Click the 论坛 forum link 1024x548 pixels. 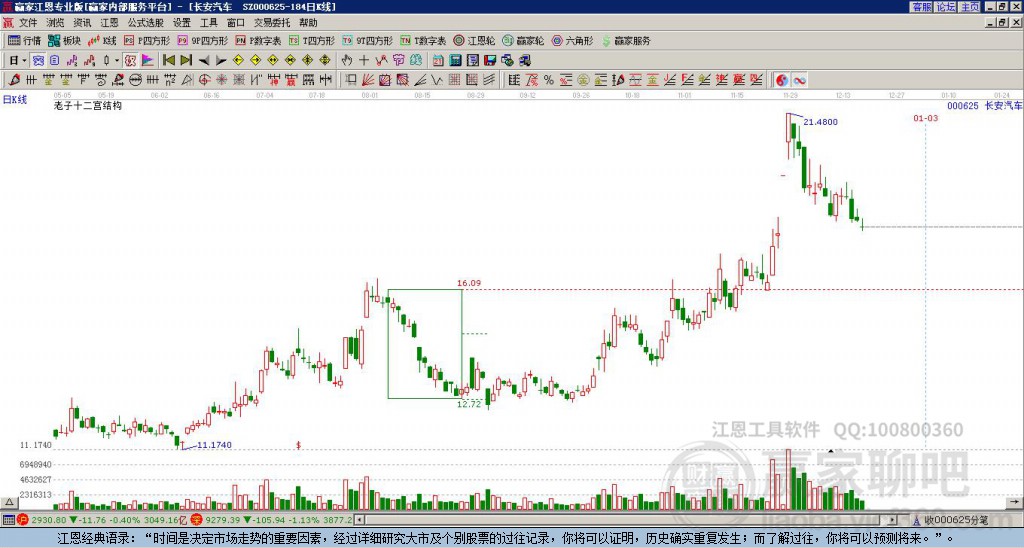[946, 7]
